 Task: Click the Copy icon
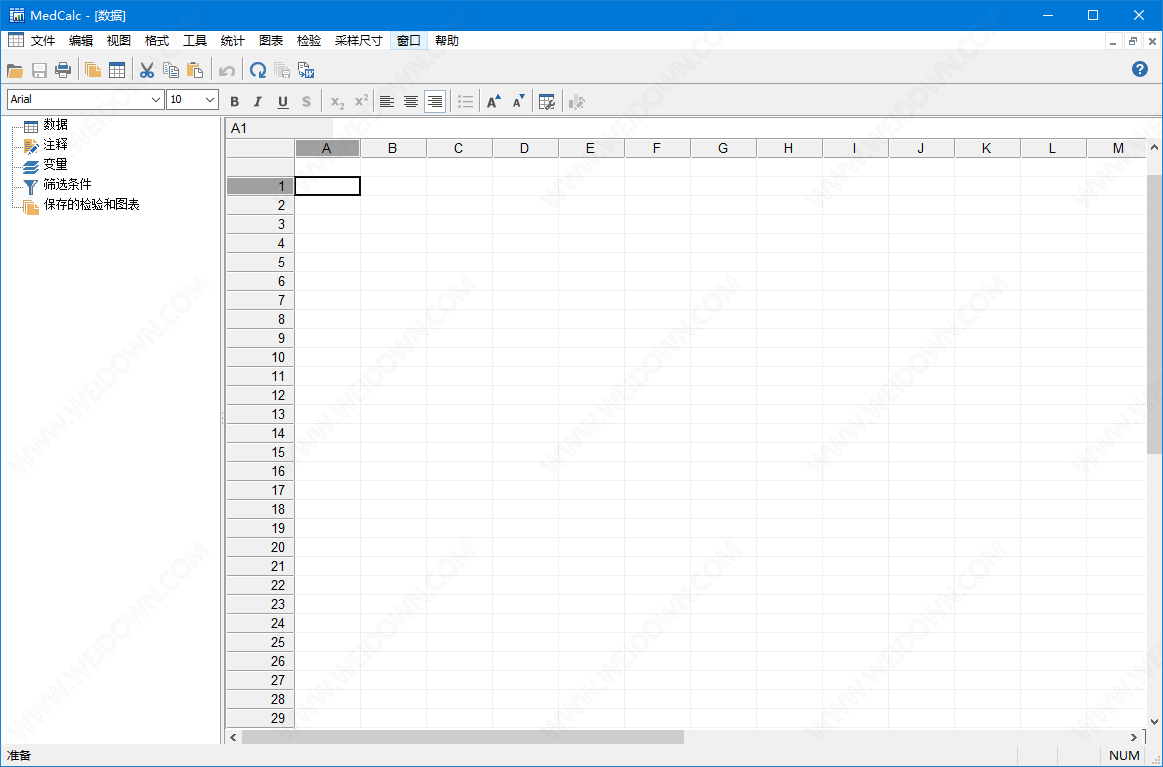pos(171,70)
